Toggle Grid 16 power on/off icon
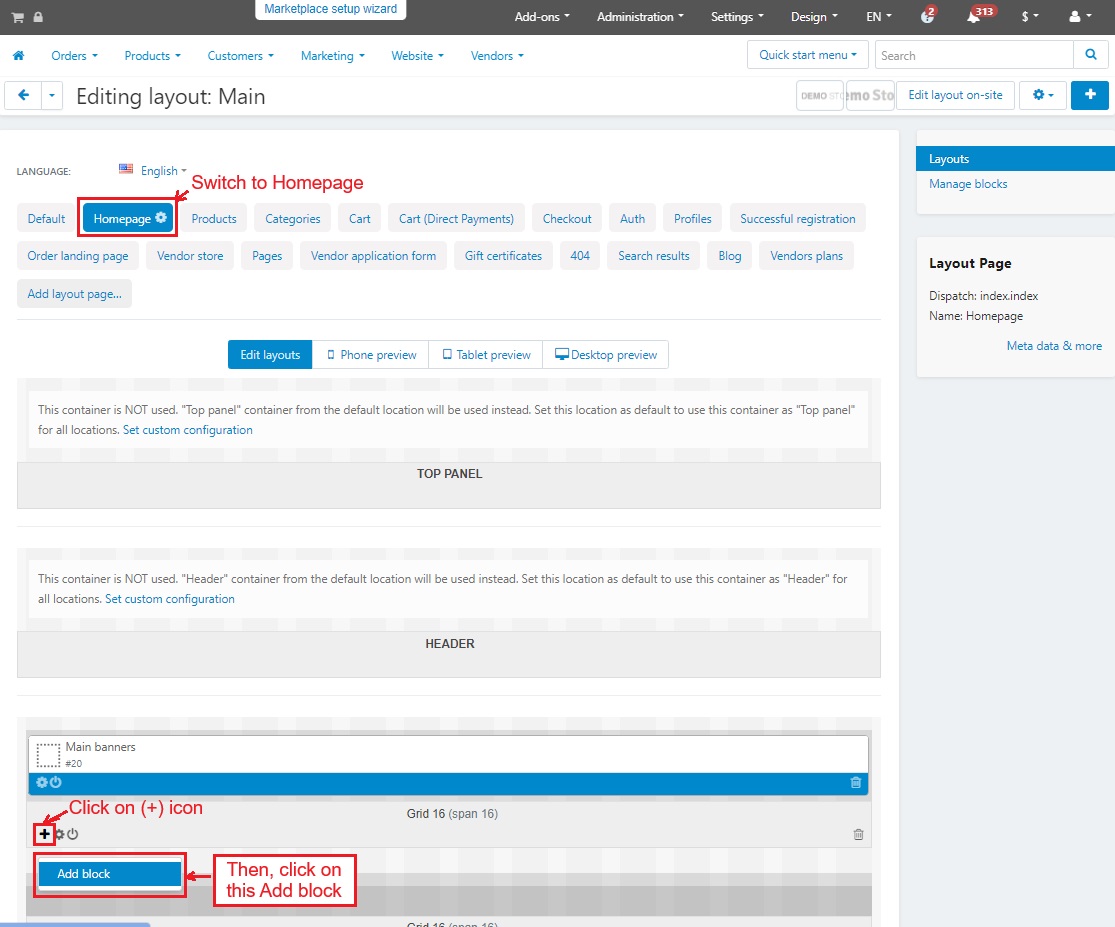This screenshot has width=1115, height=927. (72, 834)
